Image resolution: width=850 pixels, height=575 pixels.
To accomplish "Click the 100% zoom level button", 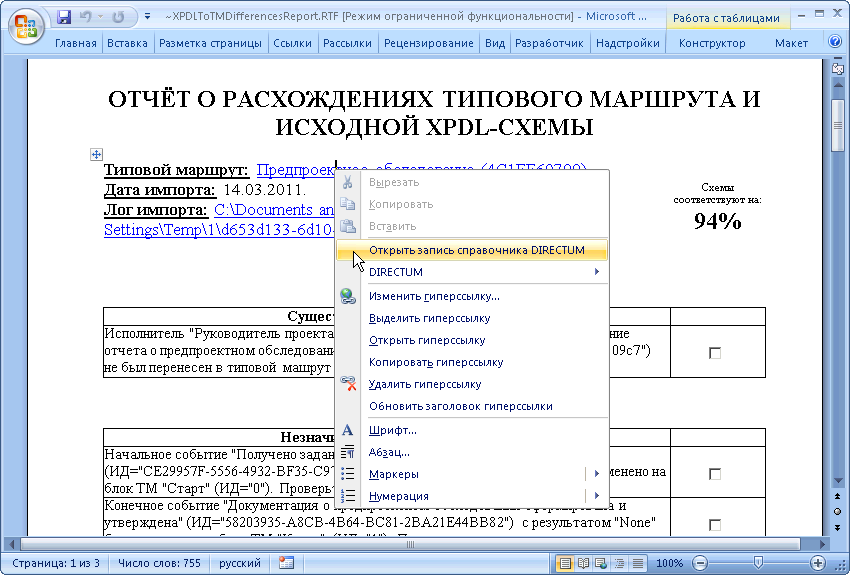I will pos(669,563).
